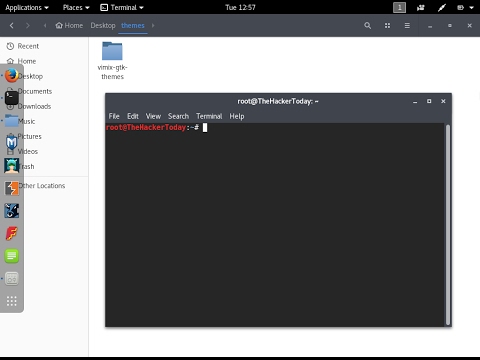Open the terminal Help menu
The height and width of the screenshot is (360, 480).
pyautogui.click(x=237, y=116)
